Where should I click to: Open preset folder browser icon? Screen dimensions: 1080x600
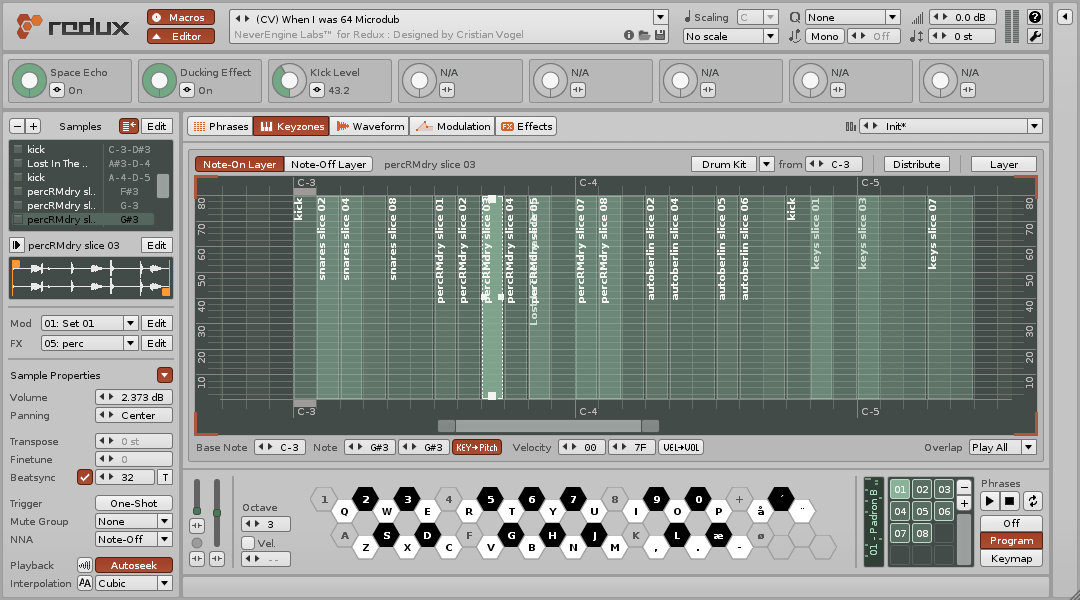point(644,34)
